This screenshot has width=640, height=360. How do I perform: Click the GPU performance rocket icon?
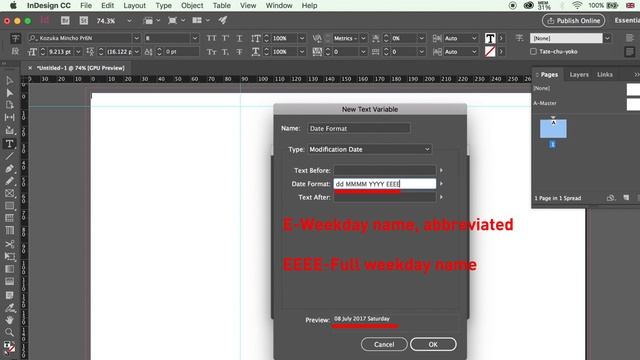point(222,20)
